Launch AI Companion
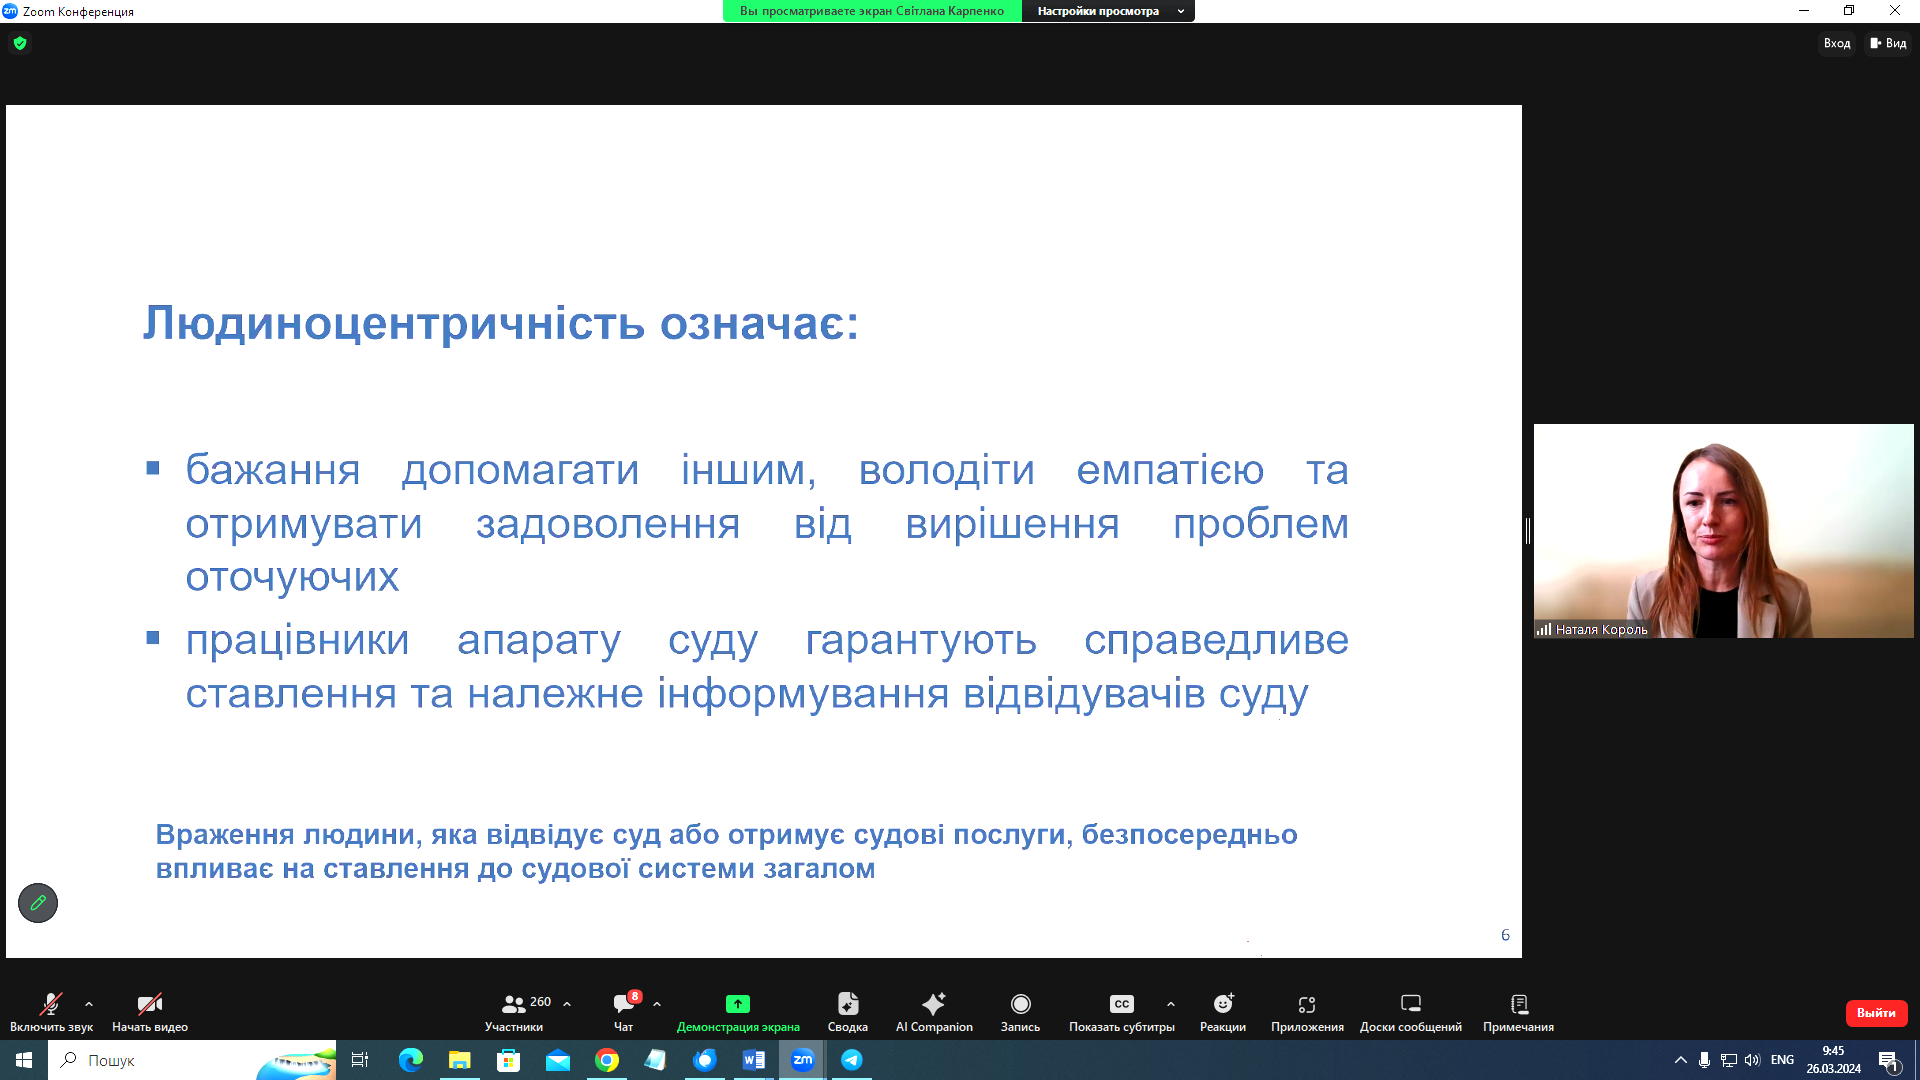Screen dimensions: 1920x1080 click(934, 1011)
